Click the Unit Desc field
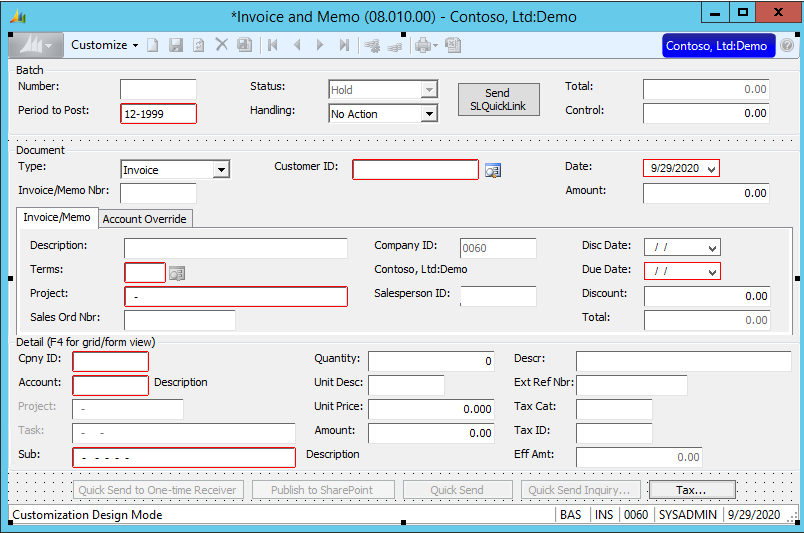The width and height of the screenshot is (804, 533). click(x=407, y=385)
